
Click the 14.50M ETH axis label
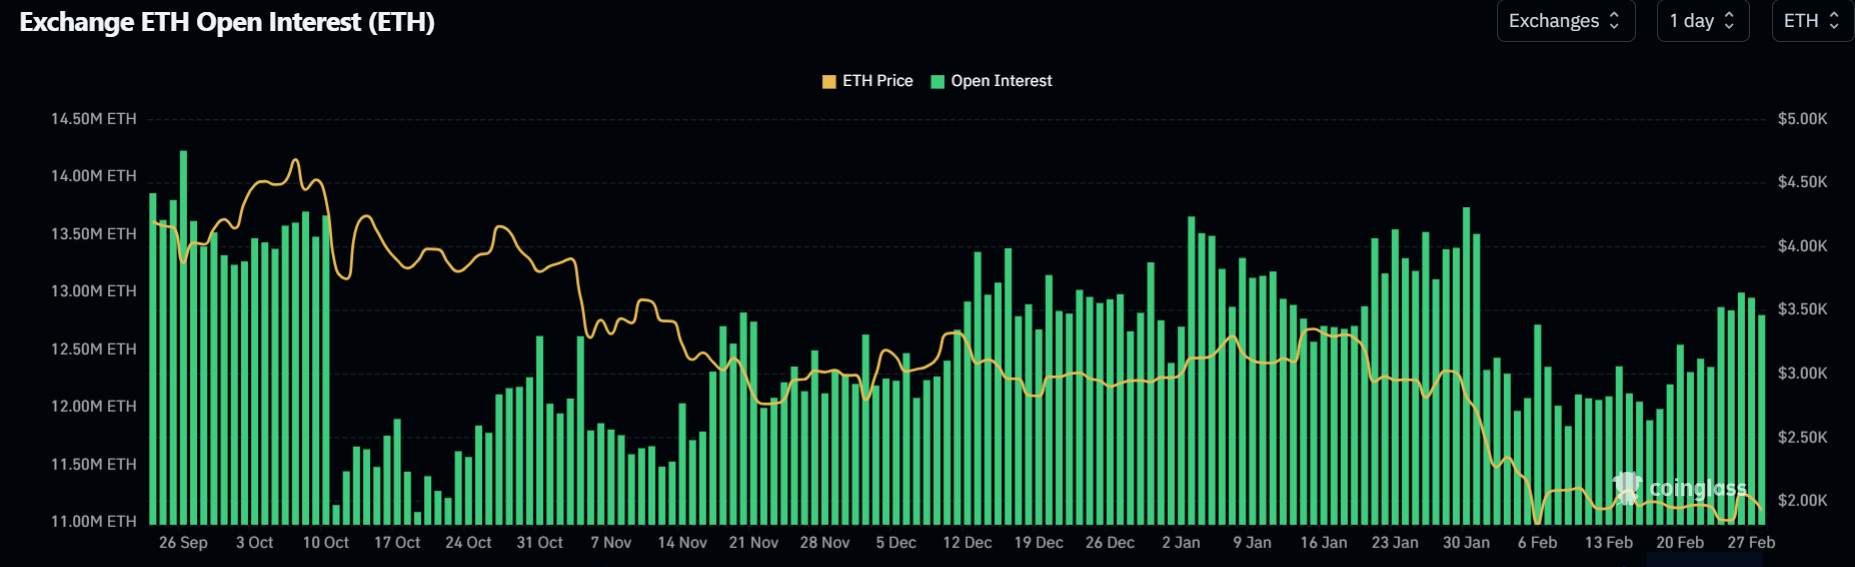pyautogui.click(x=94, y=119)
